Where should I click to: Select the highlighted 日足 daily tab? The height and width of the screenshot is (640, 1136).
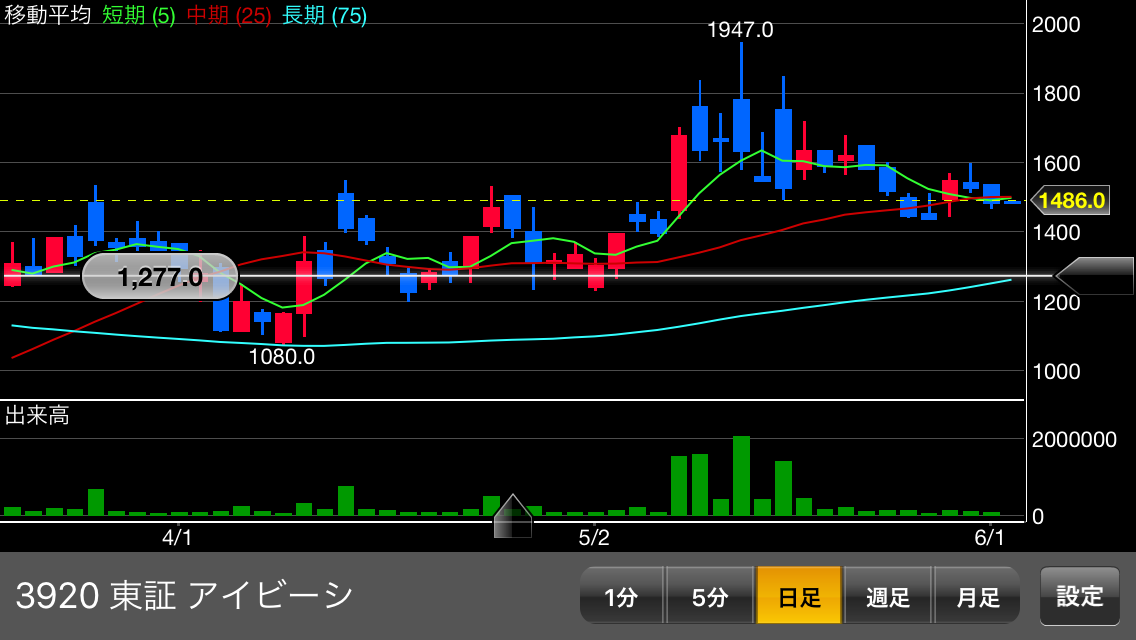click(799, 597)
